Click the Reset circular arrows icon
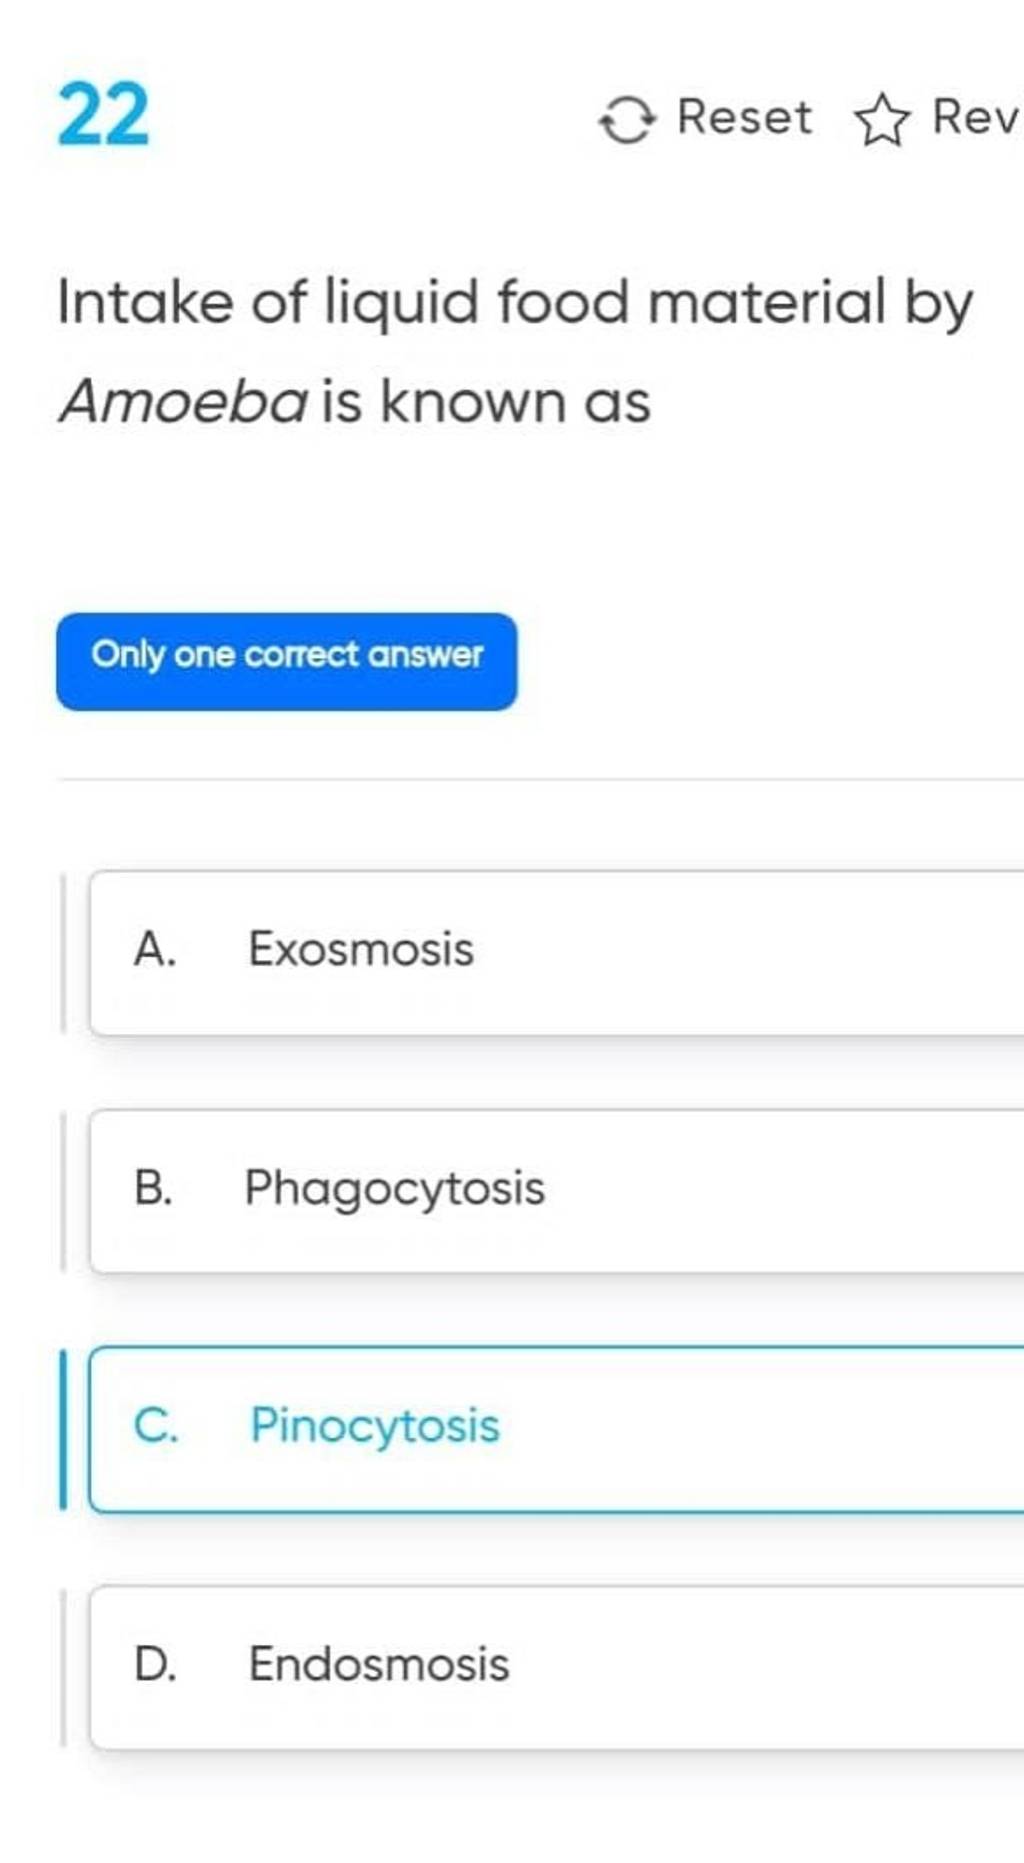The image size is (1024, 1863). click(627, 120)
